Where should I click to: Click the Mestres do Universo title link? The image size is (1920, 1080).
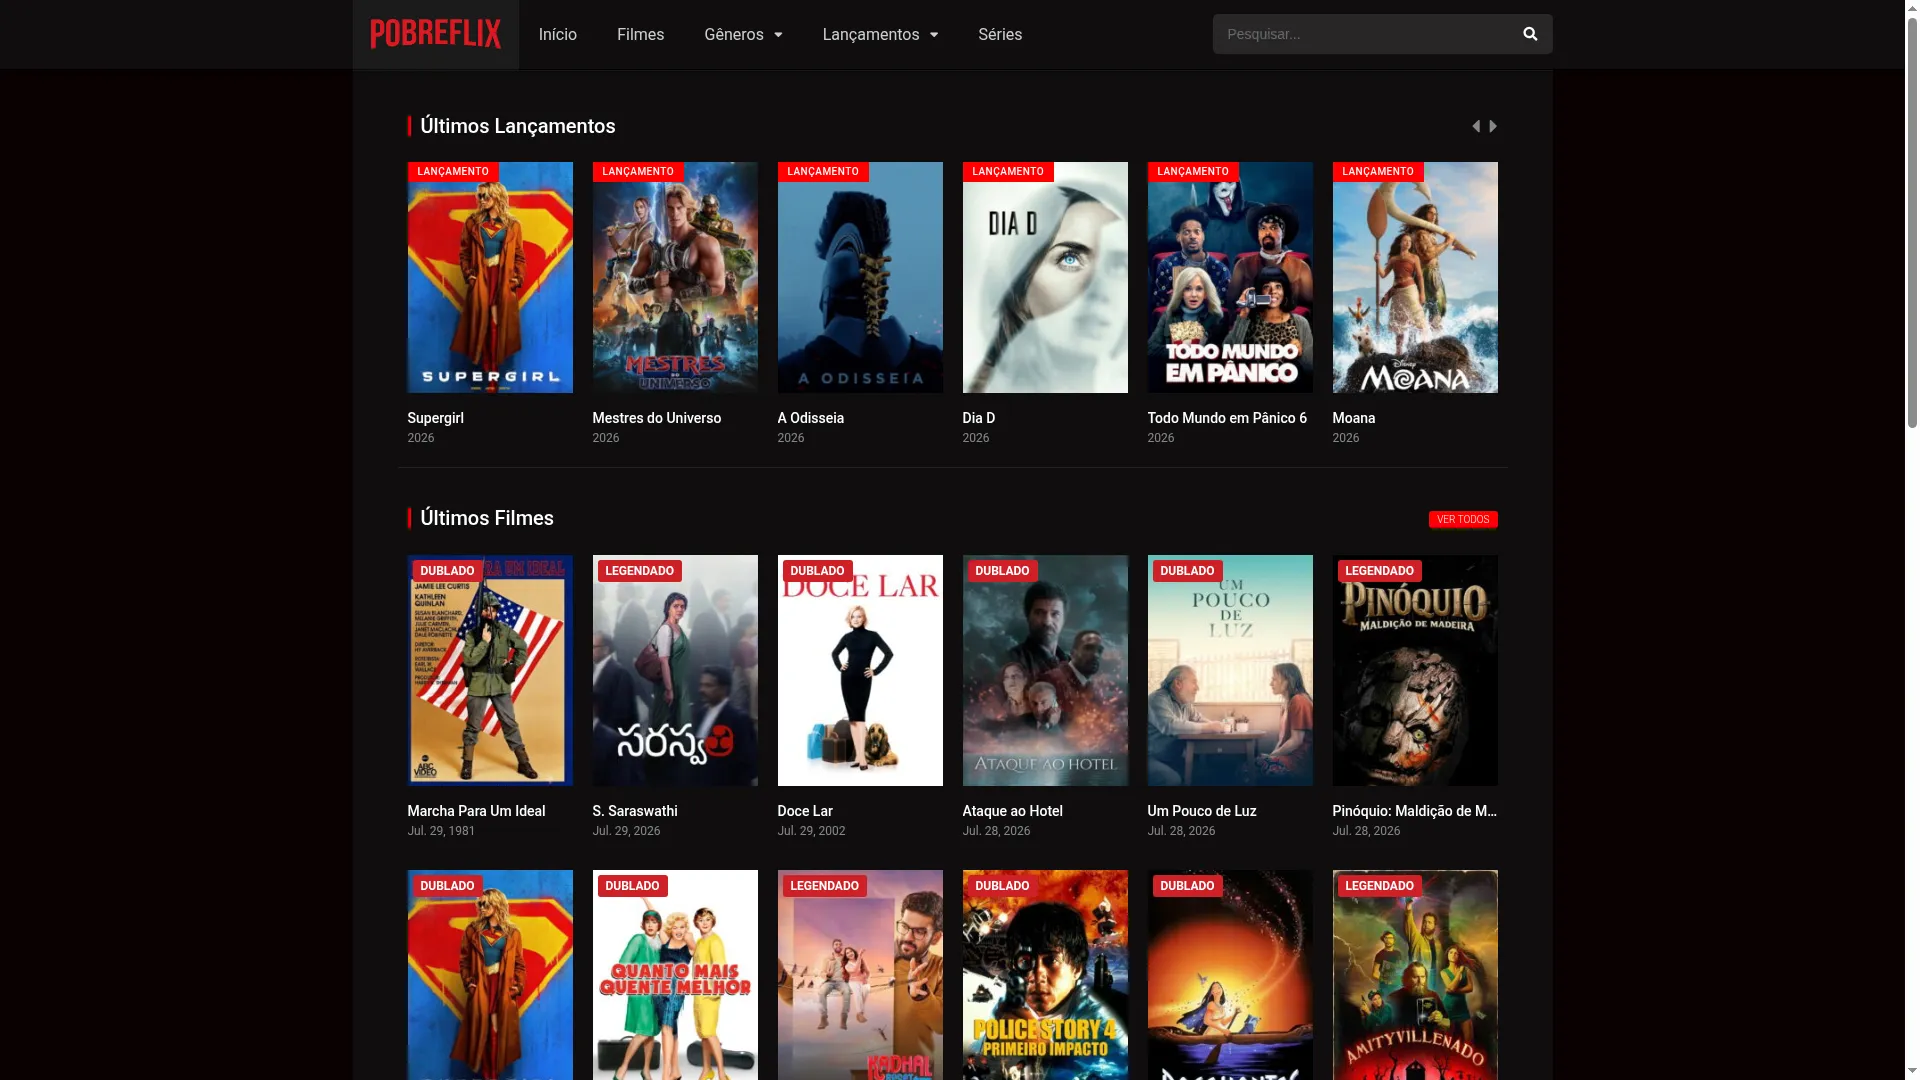[x=656, y=418]
